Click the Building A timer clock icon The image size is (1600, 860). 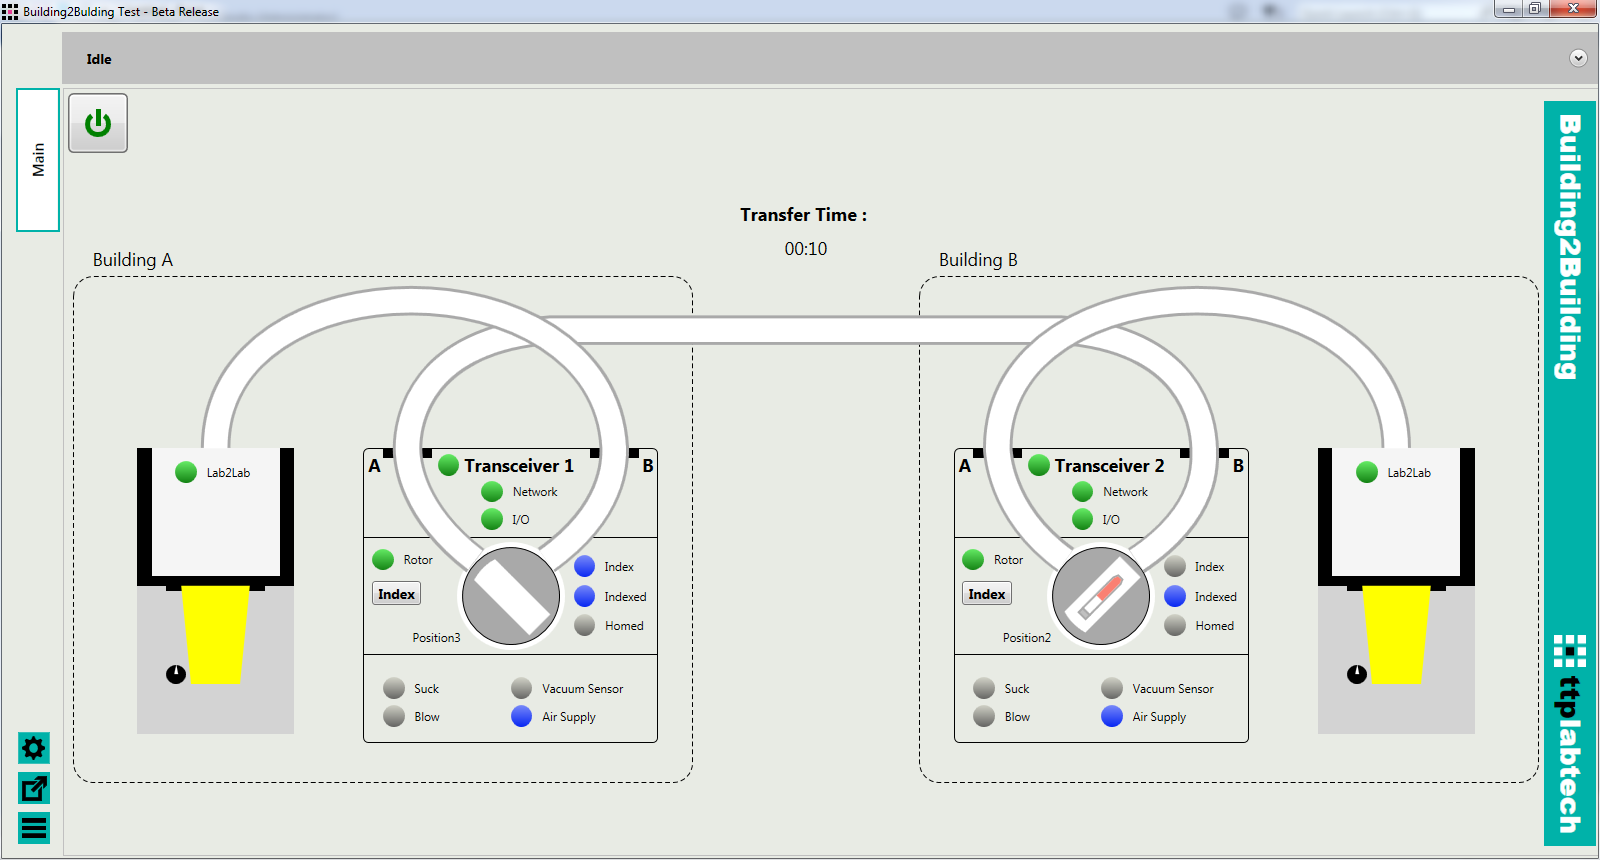176,674
